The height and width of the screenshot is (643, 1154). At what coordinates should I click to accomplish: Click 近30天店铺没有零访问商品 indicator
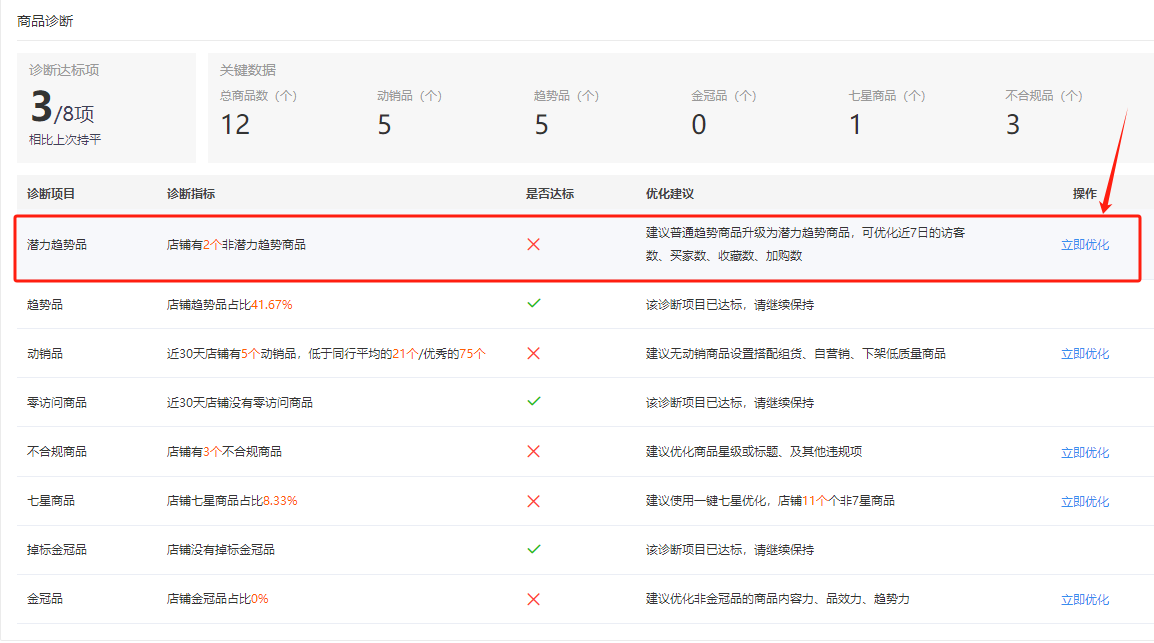pos(240,402)
